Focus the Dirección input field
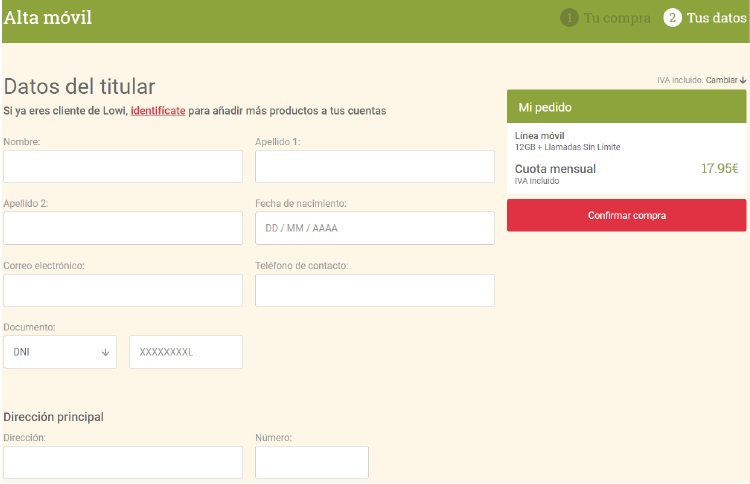750x484 pixels. click(x=123, y=462)
